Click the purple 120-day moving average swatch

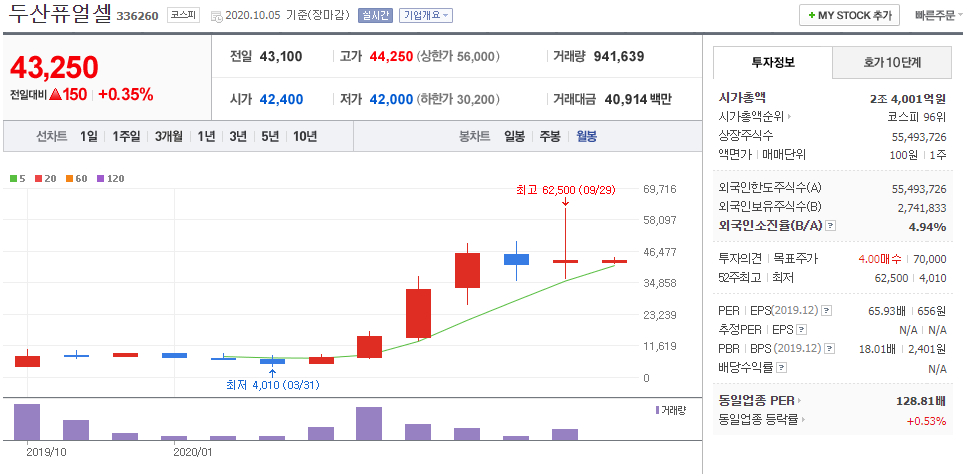[101, 179]
